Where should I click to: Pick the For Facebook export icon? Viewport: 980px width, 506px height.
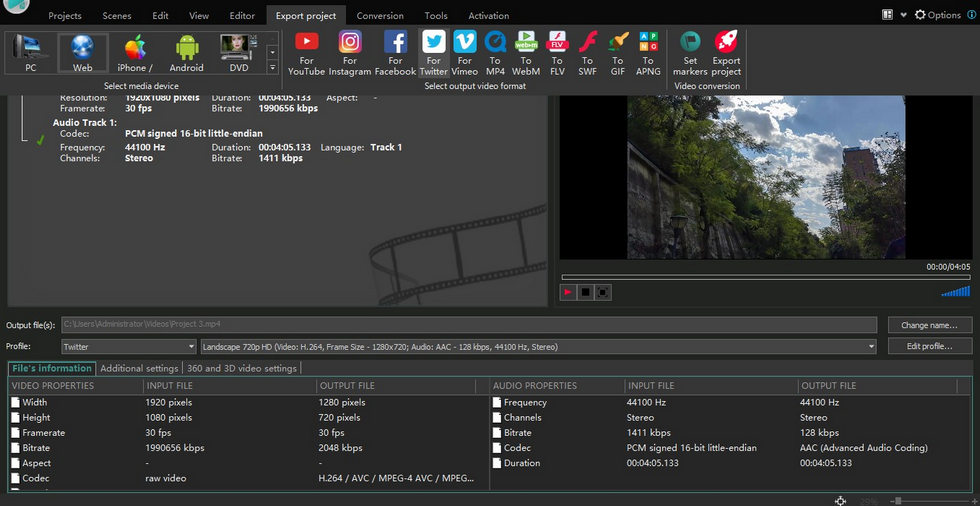click(x=395, y=54)
